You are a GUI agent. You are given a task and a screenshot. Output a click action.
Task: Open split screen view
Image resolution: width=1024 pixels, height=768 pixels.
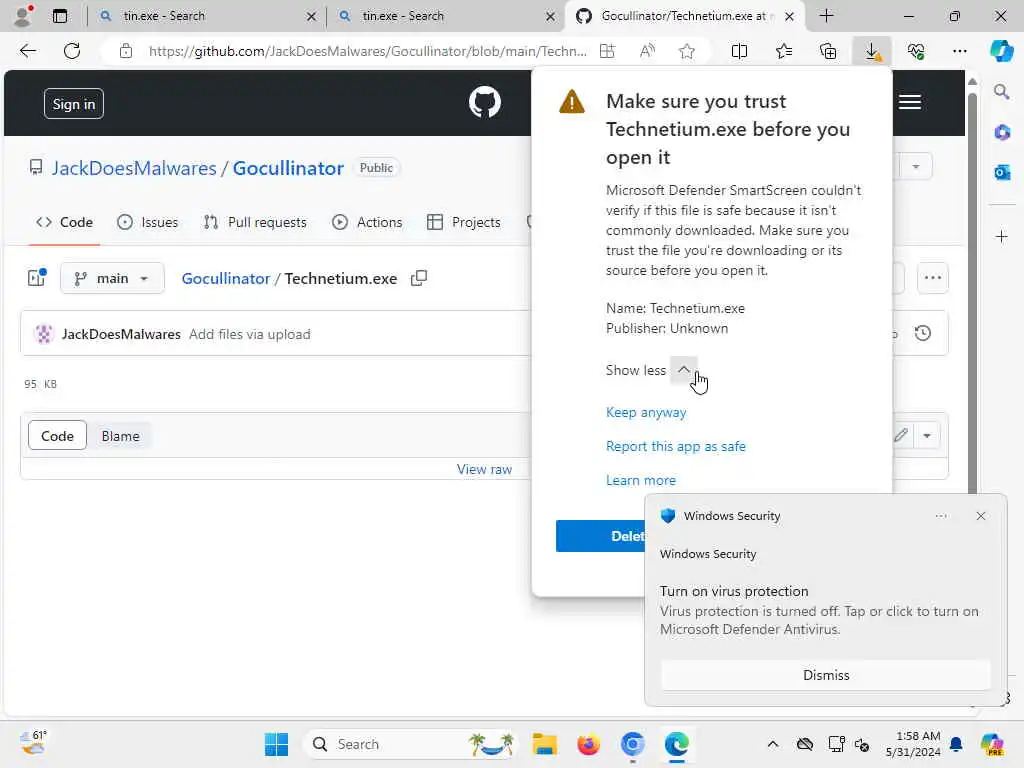click(739, 51)
